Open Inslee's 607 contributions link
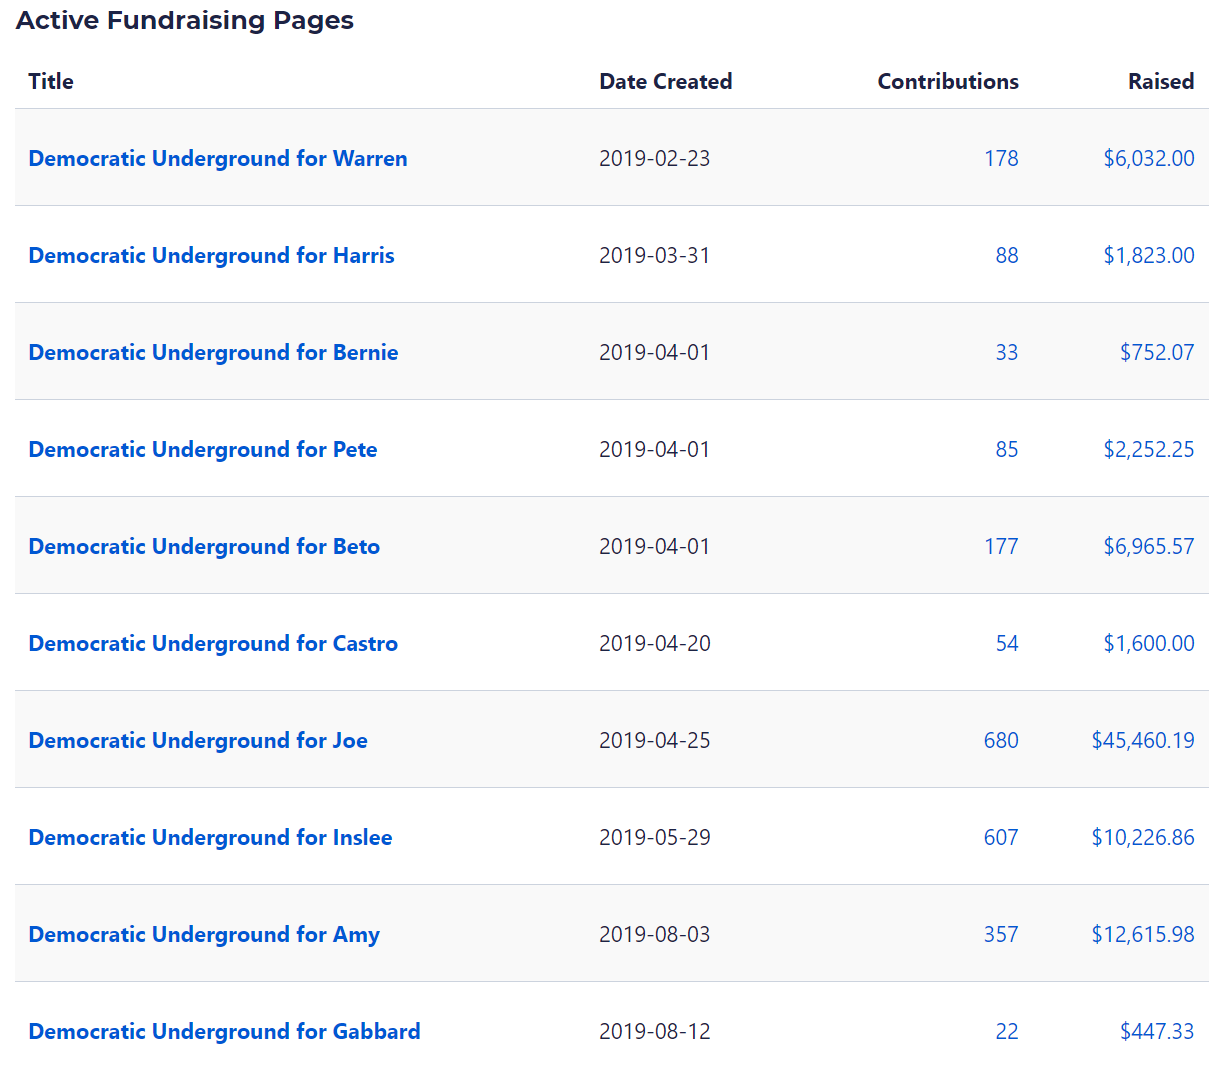Viewport: 1209px width, 1066px height. [x=1001, y=837]
